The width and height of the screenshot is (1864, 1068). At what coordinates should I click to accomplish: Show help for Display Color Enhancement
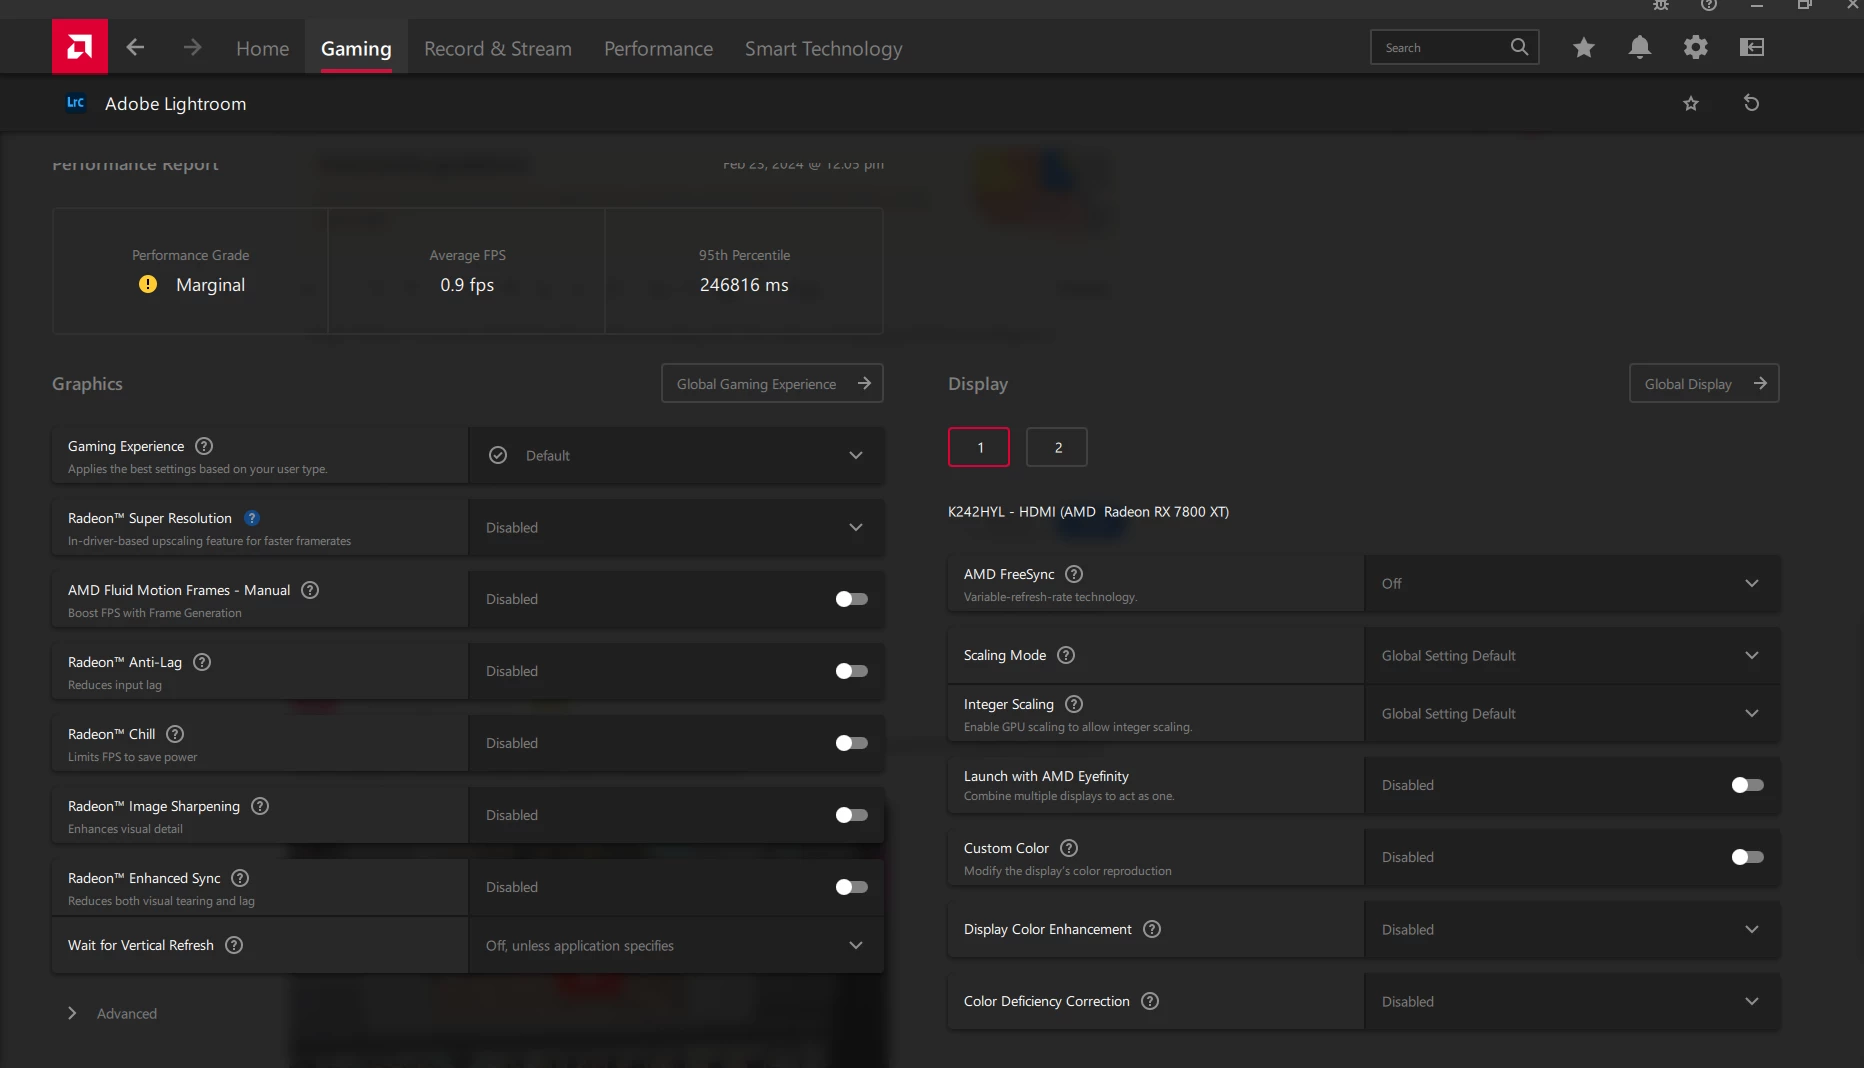tap(1152, 929)
